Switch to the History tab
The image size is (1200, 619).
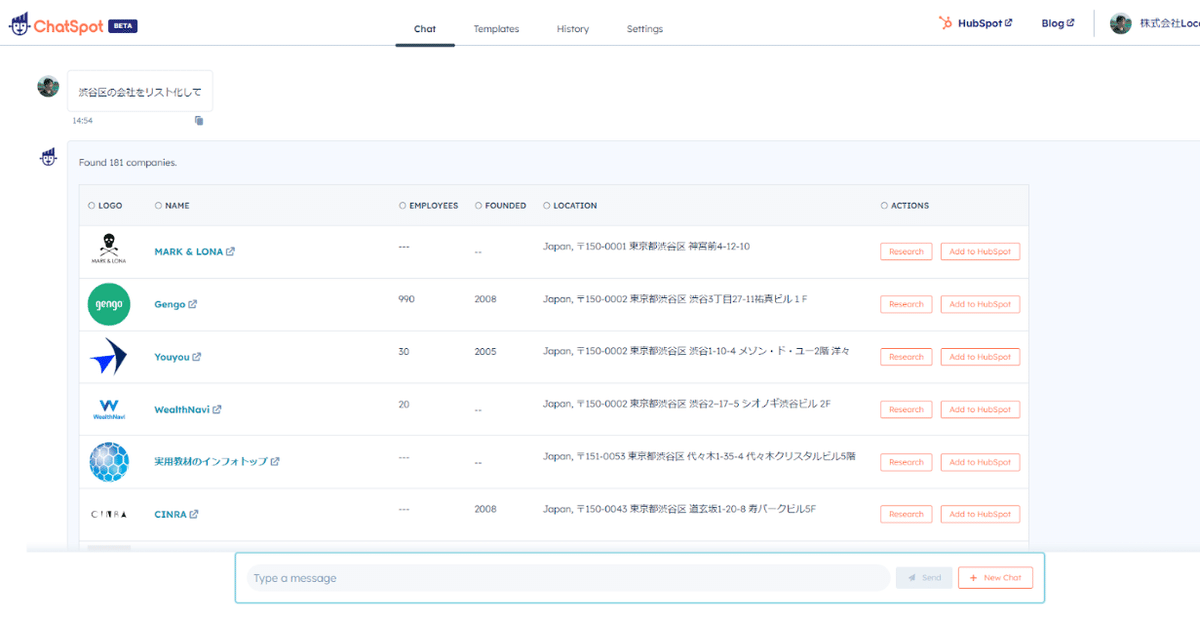pyautogui.click(x=573, y=29)
